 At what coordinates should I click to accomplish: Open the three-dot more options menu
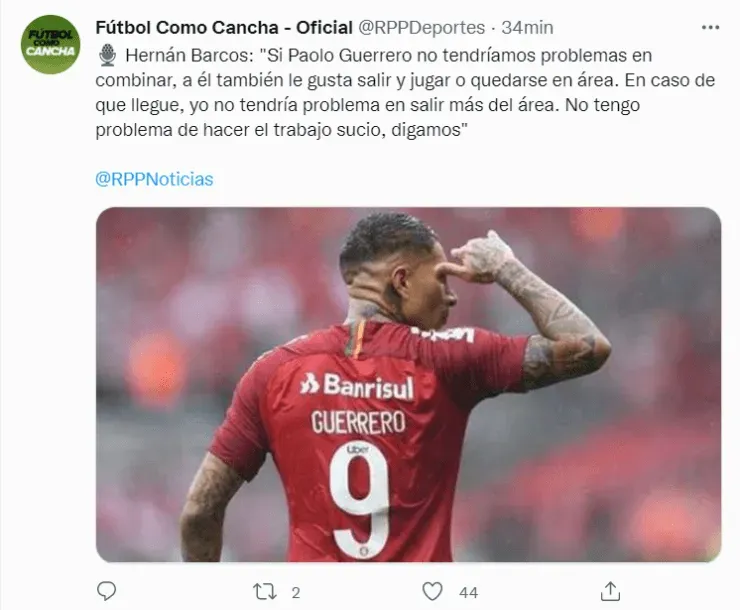pyautogui.click(x=710, y=27)
